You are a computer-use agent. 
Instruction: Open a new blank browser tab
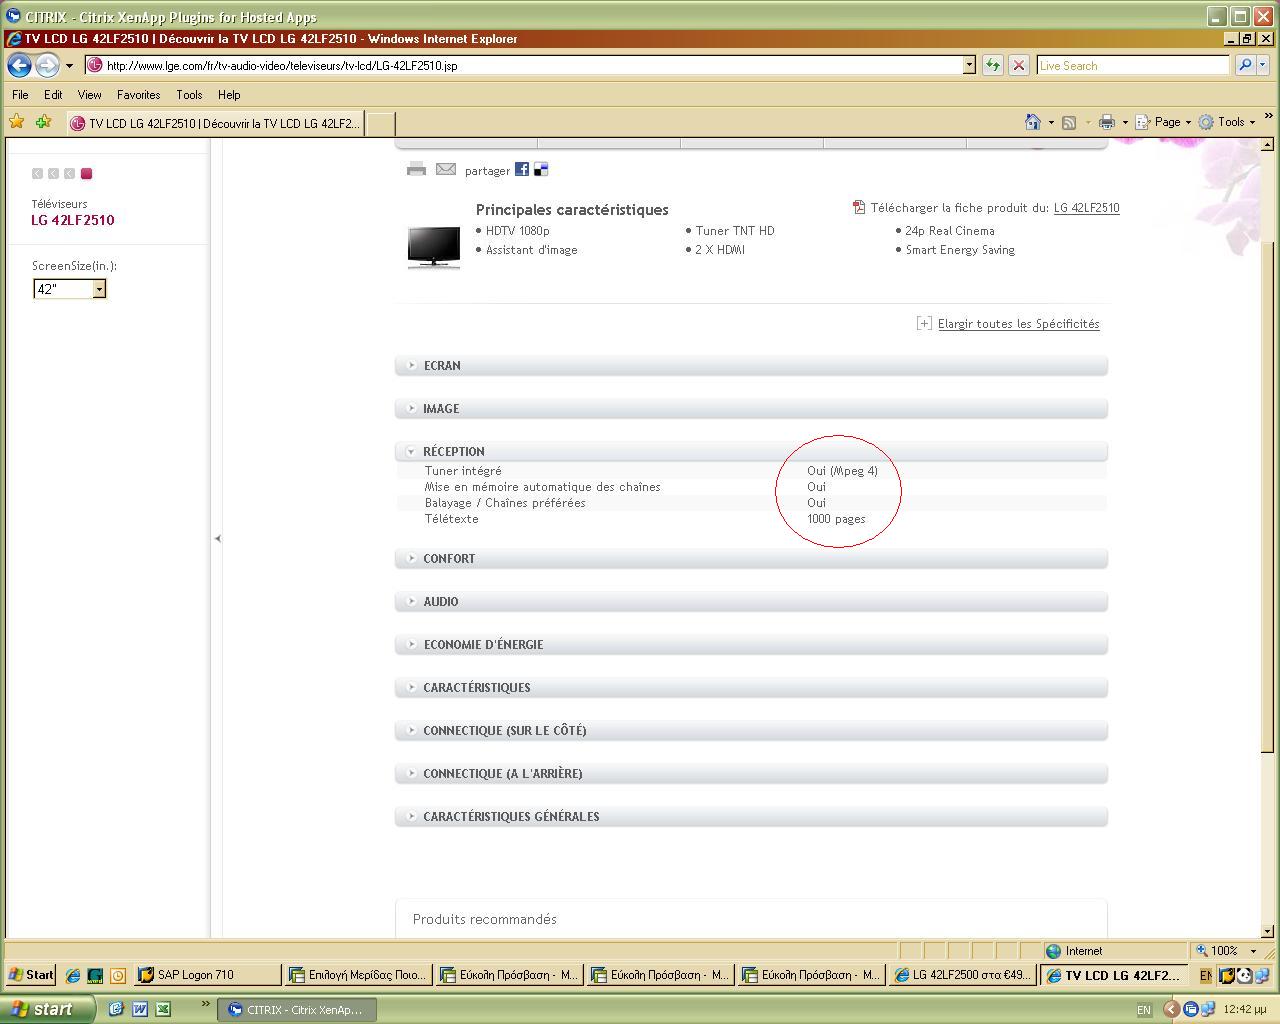coord(380,124)
